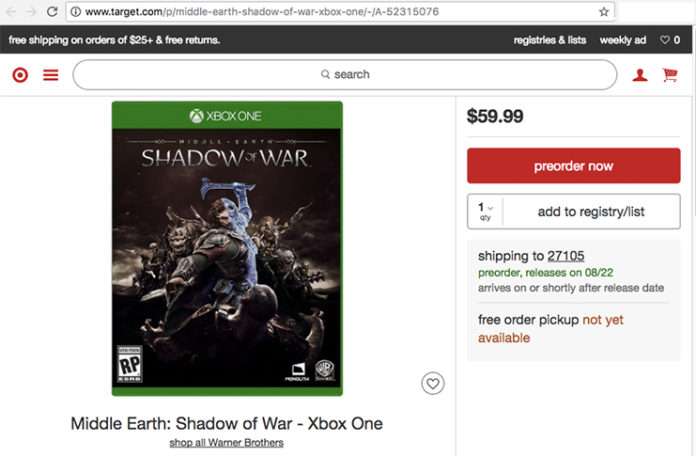Screen dimensions: 696x456
Task: Click the Target bullseye logo
Action: pos(20,75)
